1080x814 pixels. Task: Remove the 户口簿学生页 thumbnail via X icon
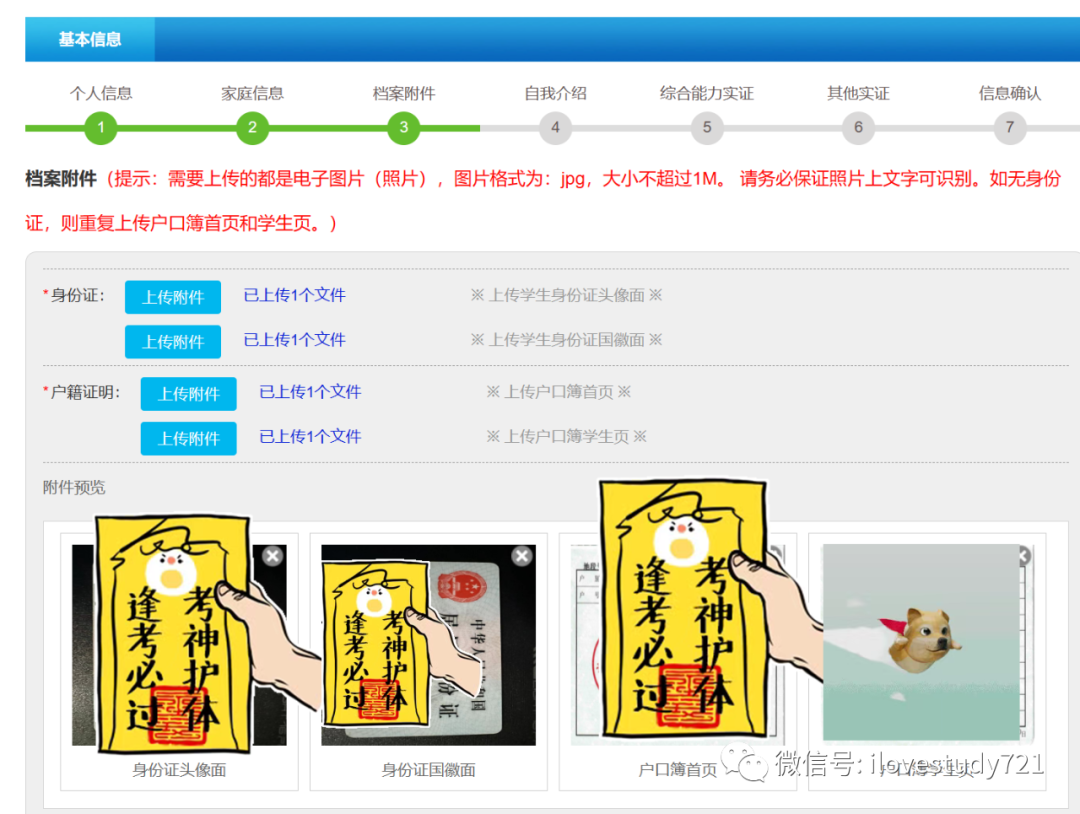click(1021, 555)
